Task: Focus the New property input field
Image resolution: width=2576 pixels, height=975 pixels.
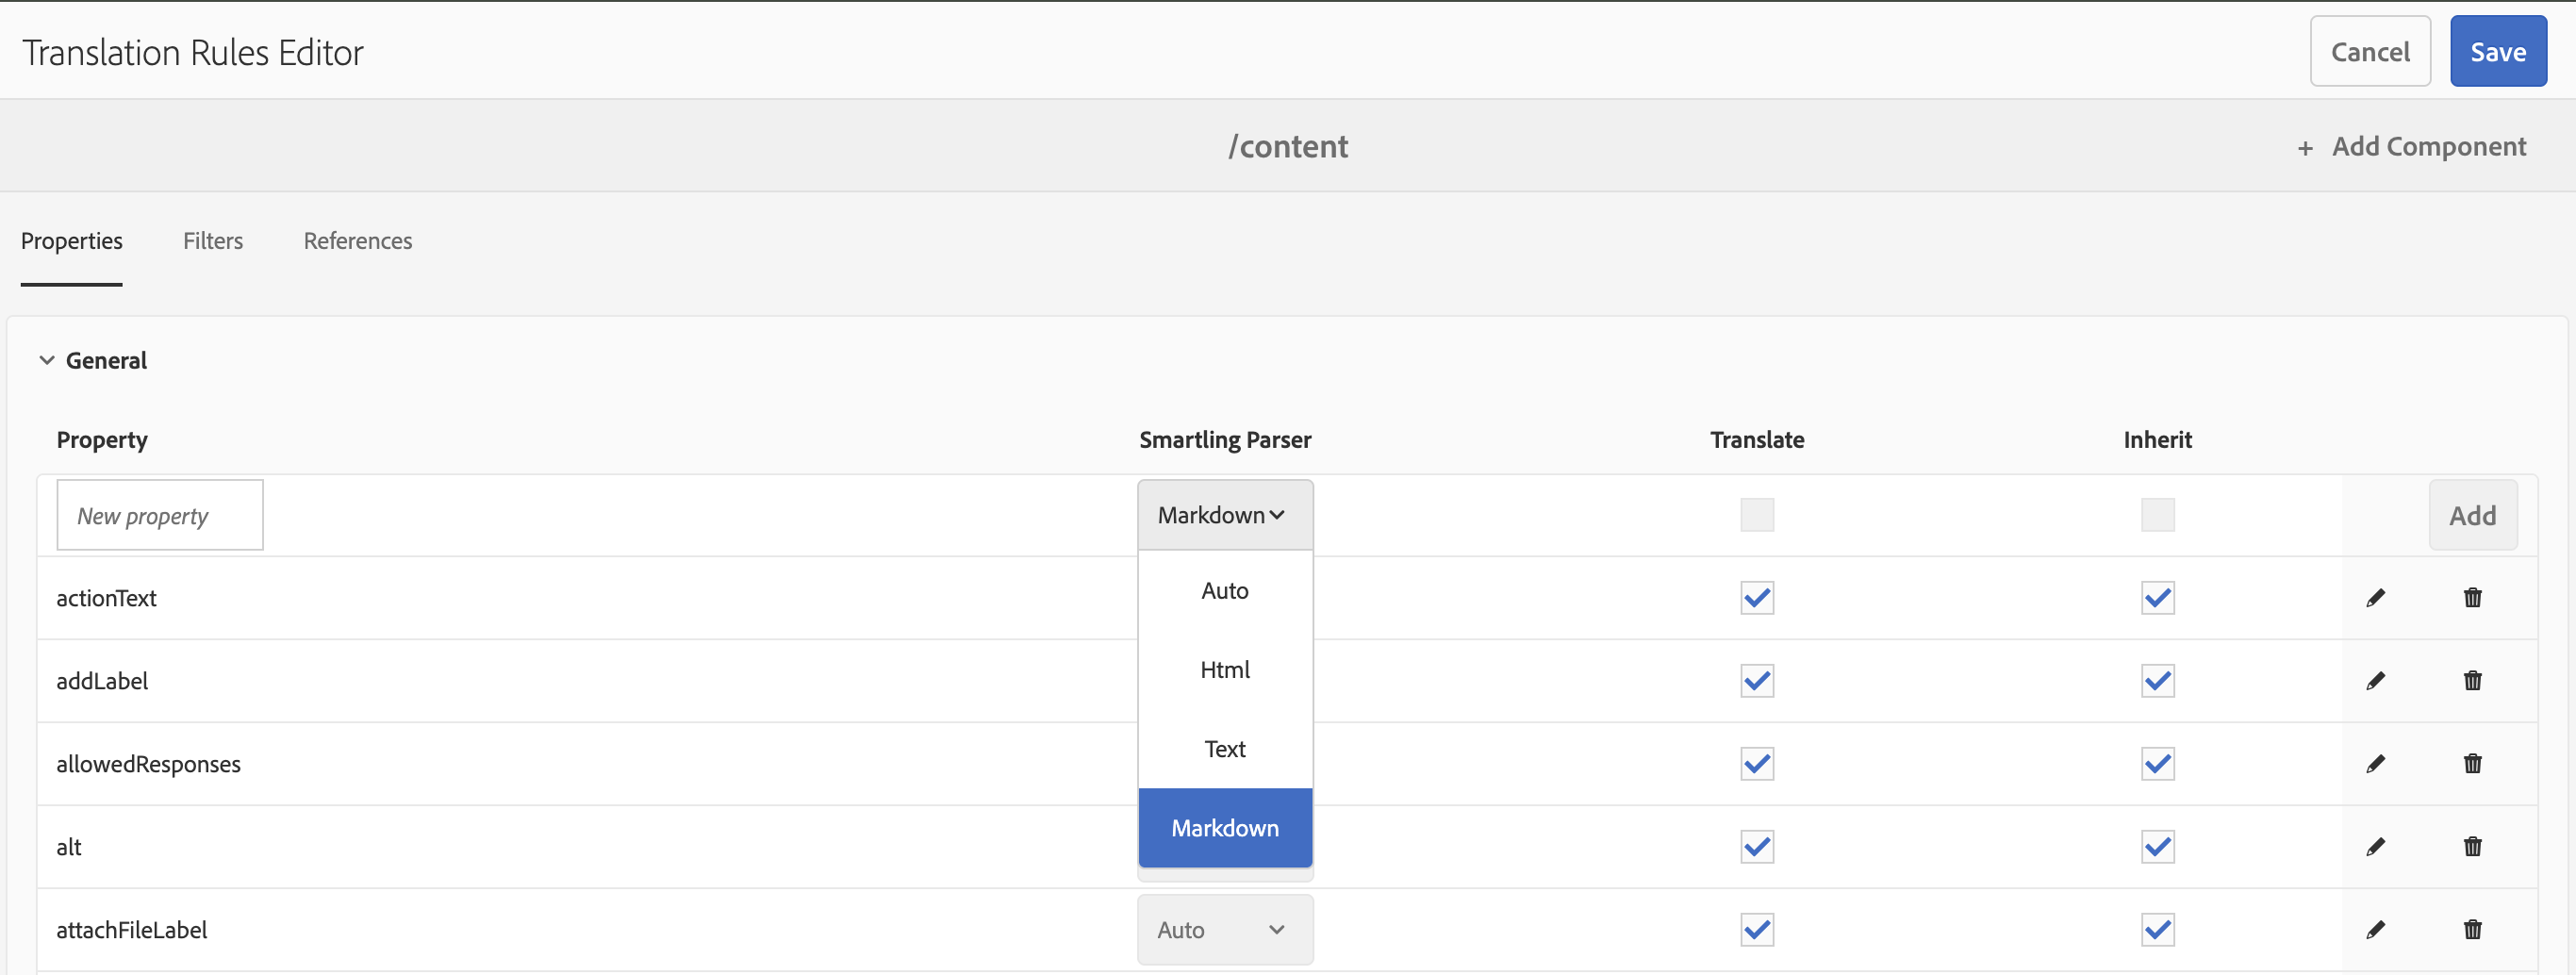Action: (x=160, y=515)
